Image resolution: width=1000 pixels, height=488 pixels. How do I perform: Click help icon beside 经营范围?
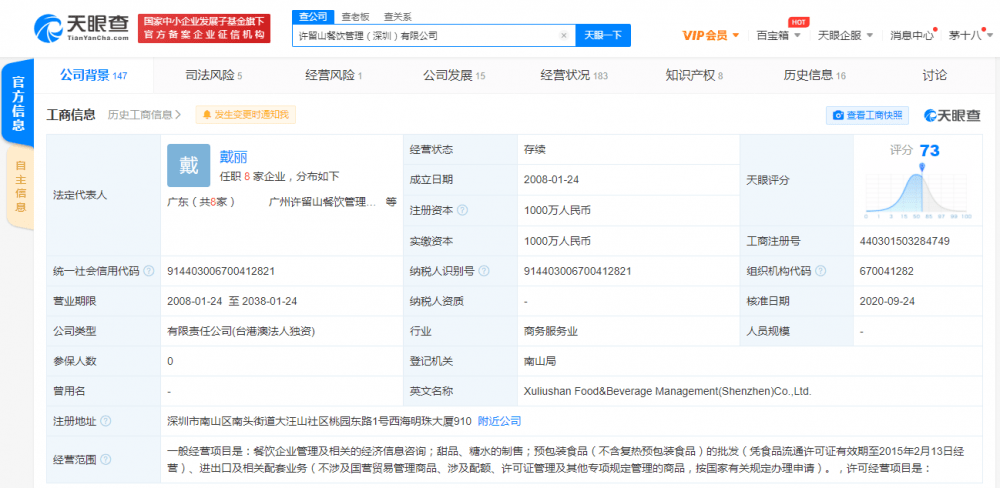coord(106,459)
